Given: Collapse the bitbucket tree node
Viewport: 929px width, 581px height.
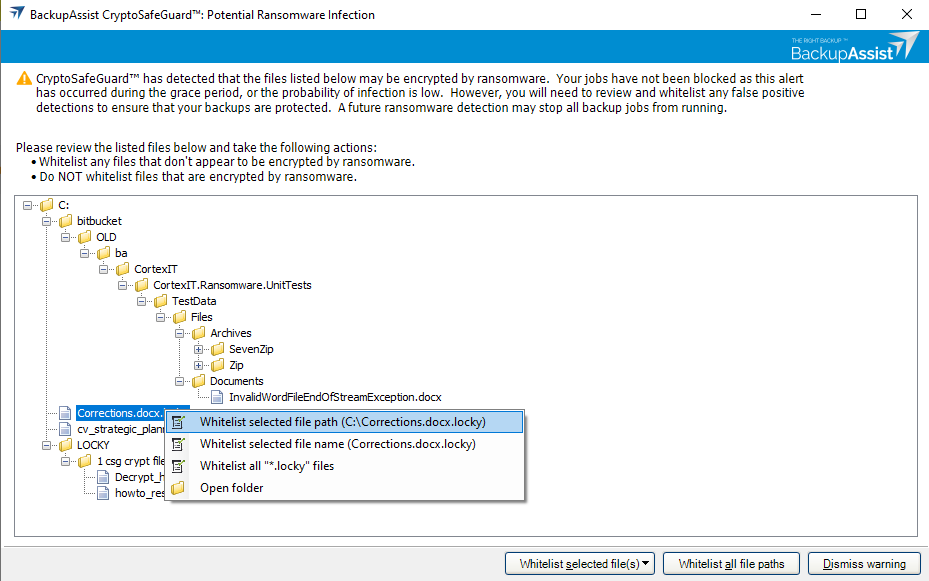Looking at the screenshot, I should coord(46,222).
